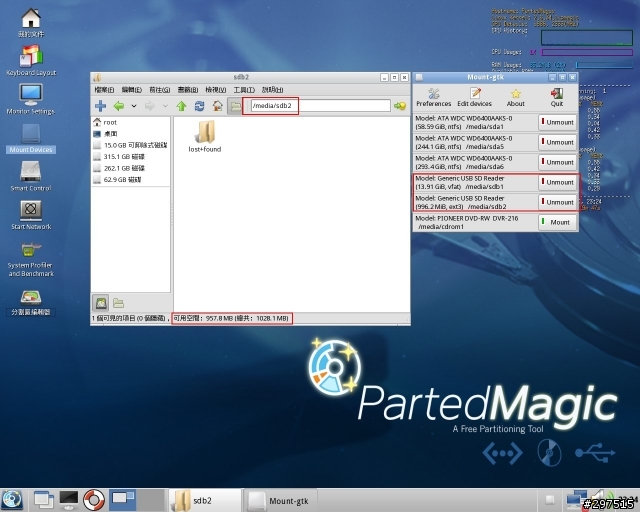Activate the Mount-gtk taskbar button

point(280,501)
